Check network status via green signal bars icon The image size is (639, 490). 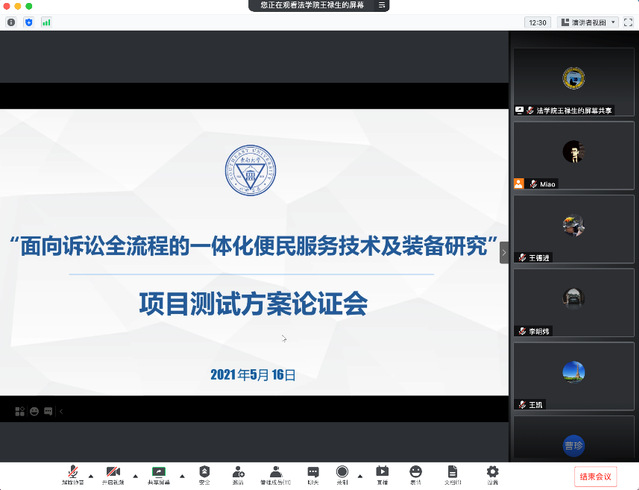46,21
